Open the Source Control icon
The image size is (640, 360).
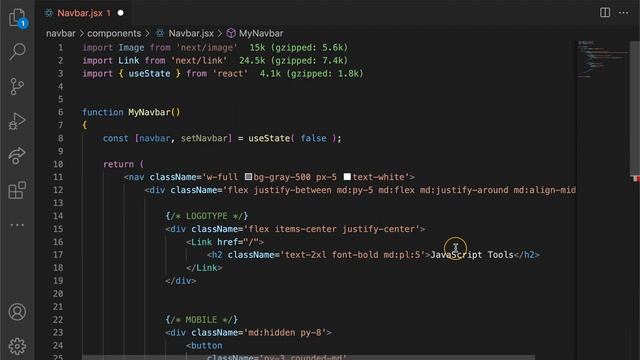coord(17,87)
